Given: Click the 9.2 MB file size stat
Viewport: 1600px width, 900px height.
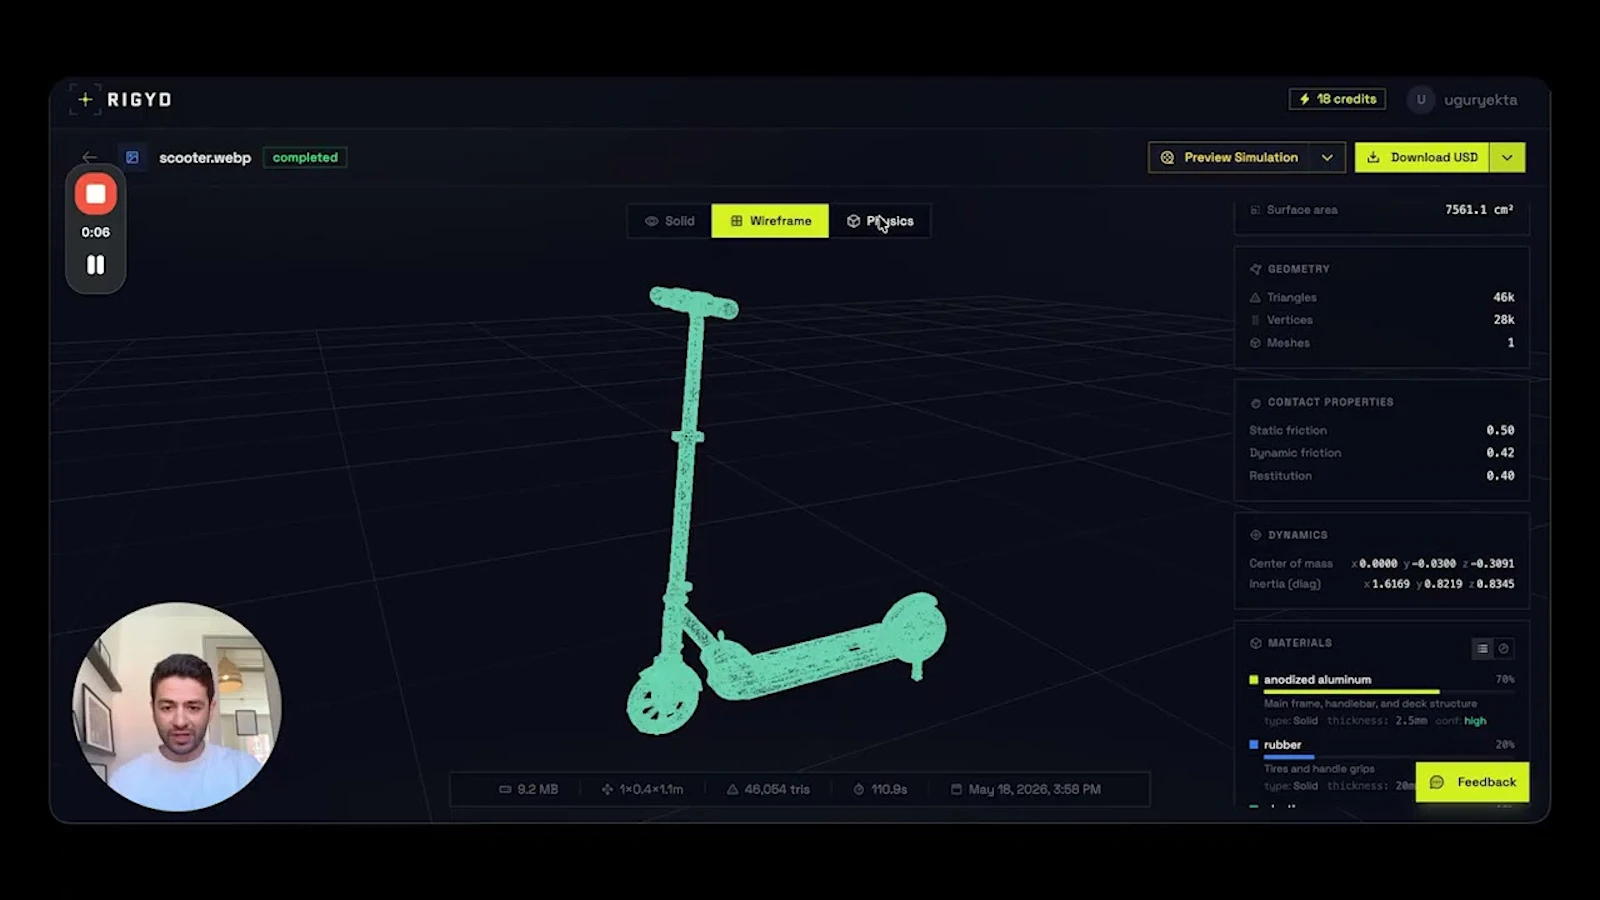Looking at the screenshot, I should click(x=528, y=789).
